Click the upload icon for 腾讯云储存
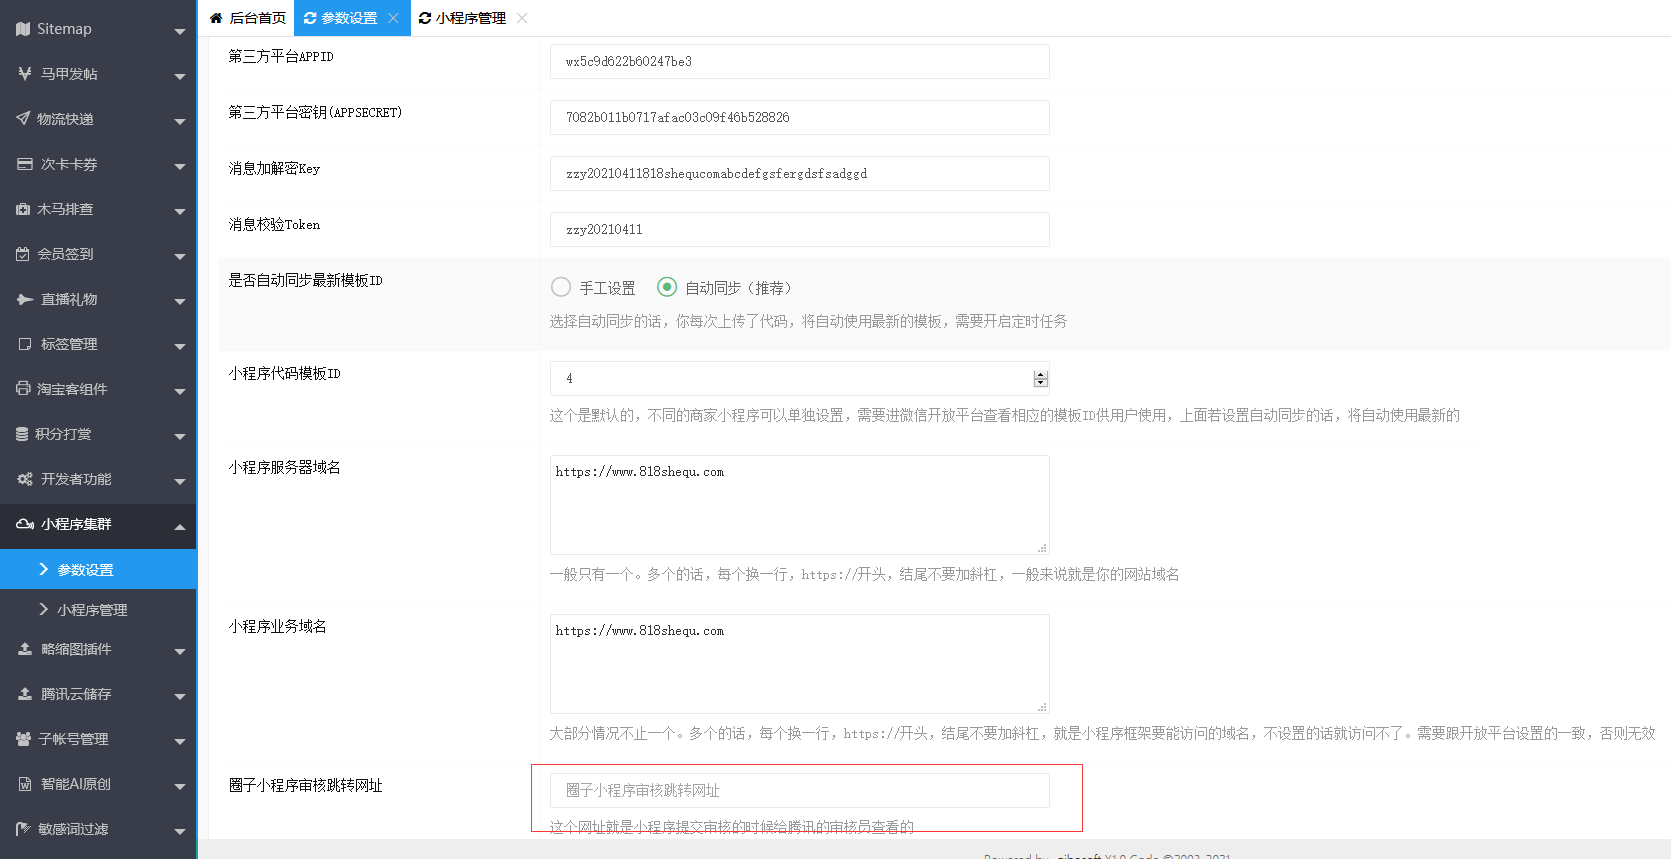 point(25,694)
